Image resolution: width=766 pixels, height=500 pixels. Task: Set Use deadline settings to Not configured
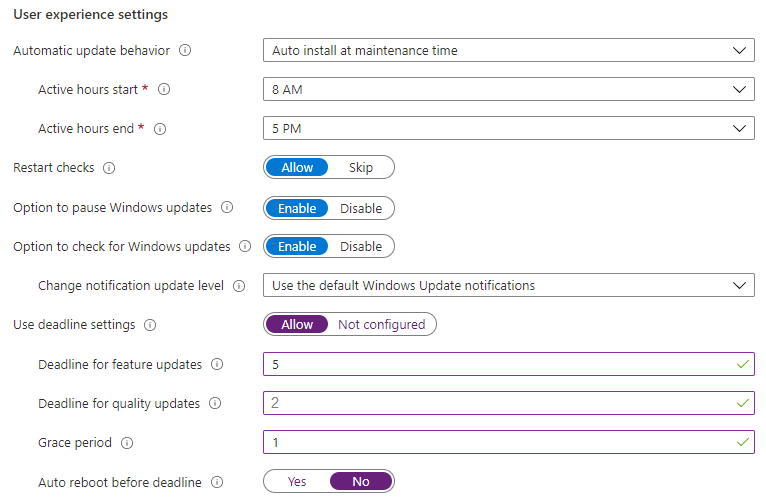381,325
